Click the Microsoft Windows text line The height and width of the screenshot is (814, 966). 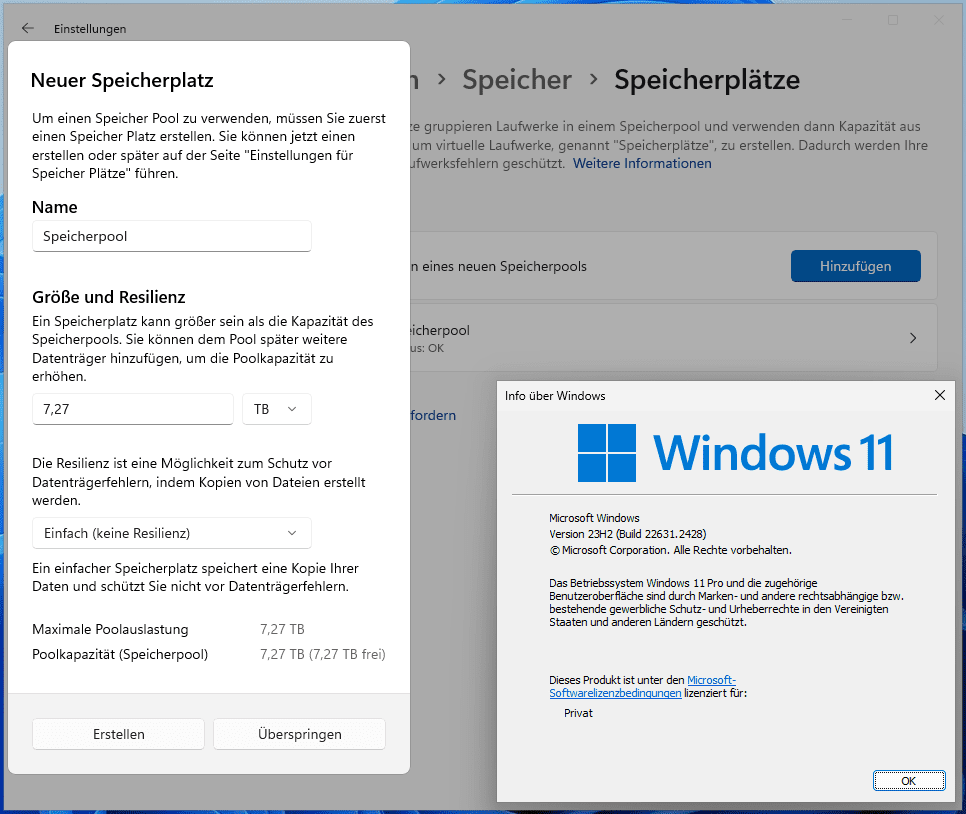pyautogui.click(x=594, y=518)
